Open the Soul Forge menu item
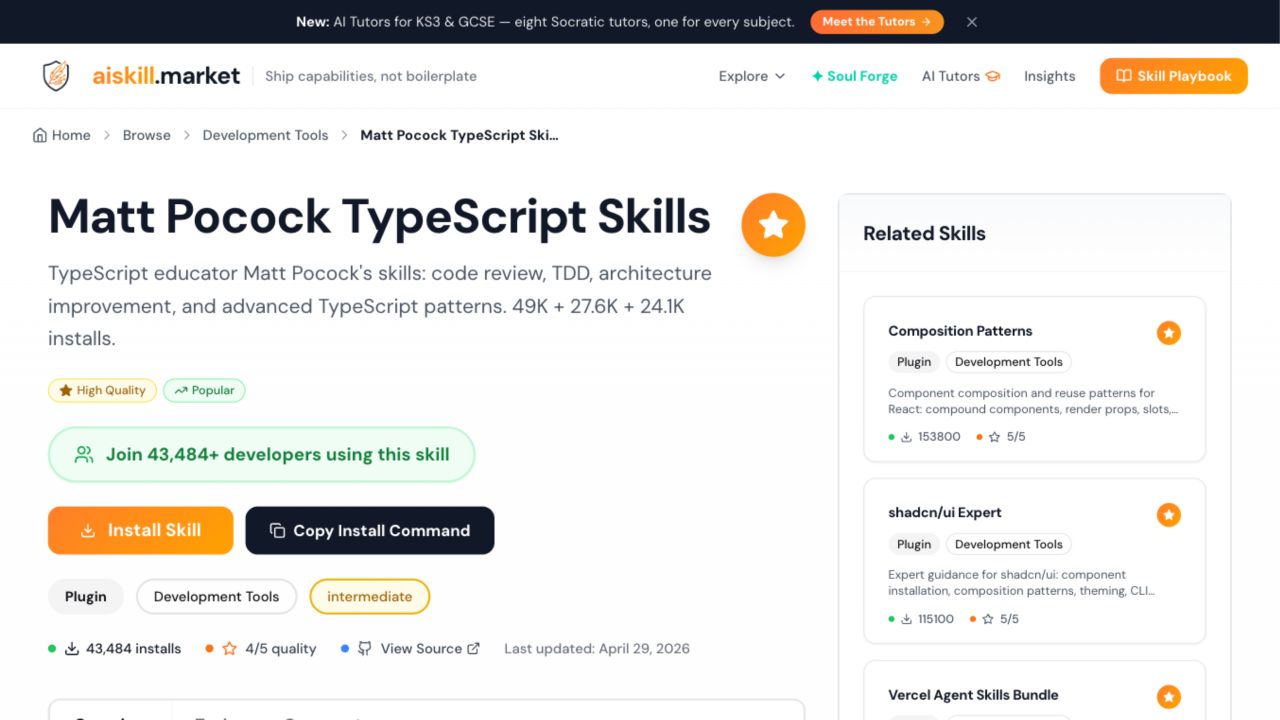This screenshot has width=1280, height=720. point(854,76)
